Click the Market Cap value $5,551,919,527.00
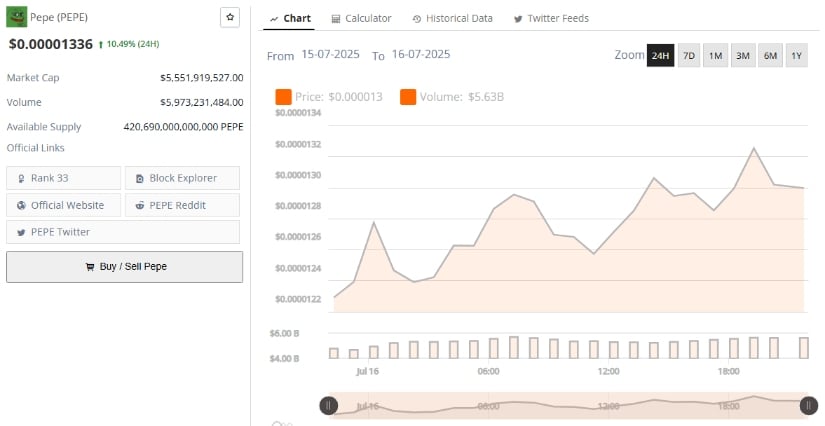The image size is (825, 426). [x=202, y=78]
